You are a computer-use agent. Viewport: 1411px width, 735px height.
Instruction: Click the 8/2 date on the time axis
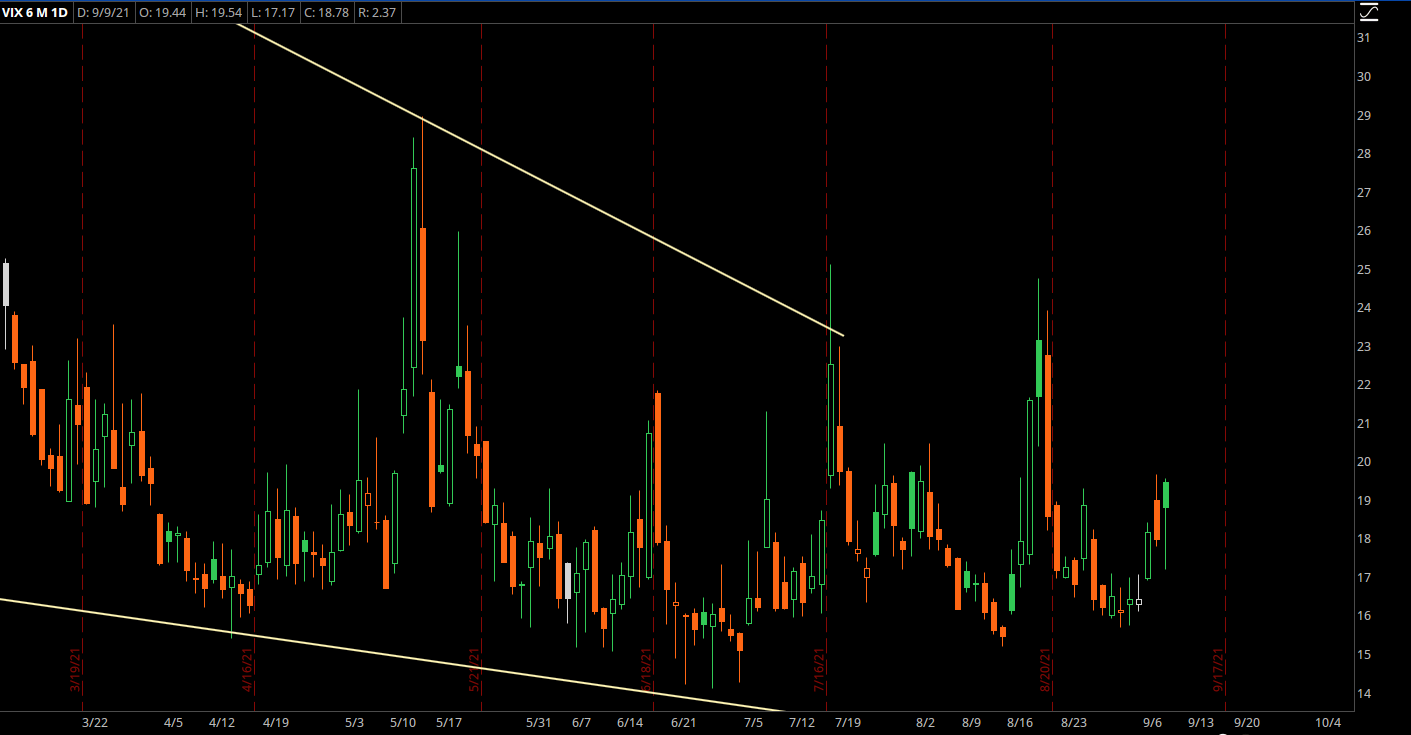click(925, 722)
